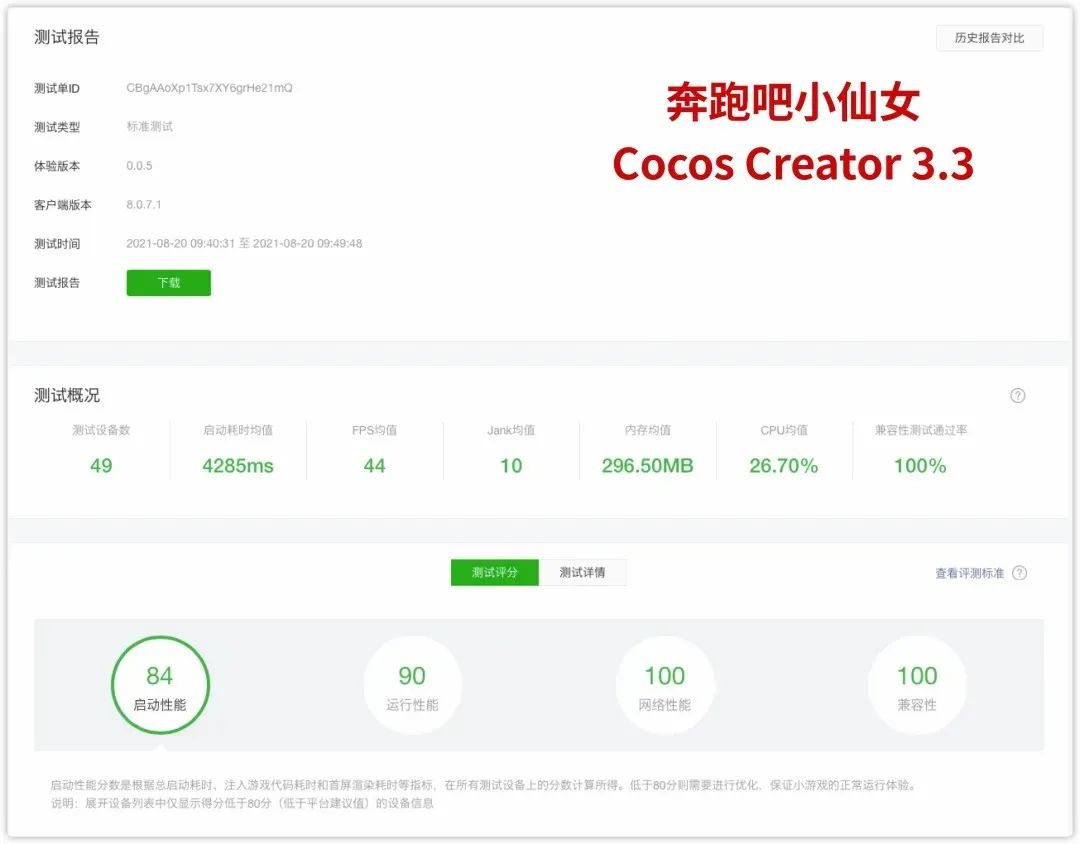Click client version value 8.0.7.1
Image resolution: width=1080 pixels, height=844 pixels.
(x=143, y=205)
